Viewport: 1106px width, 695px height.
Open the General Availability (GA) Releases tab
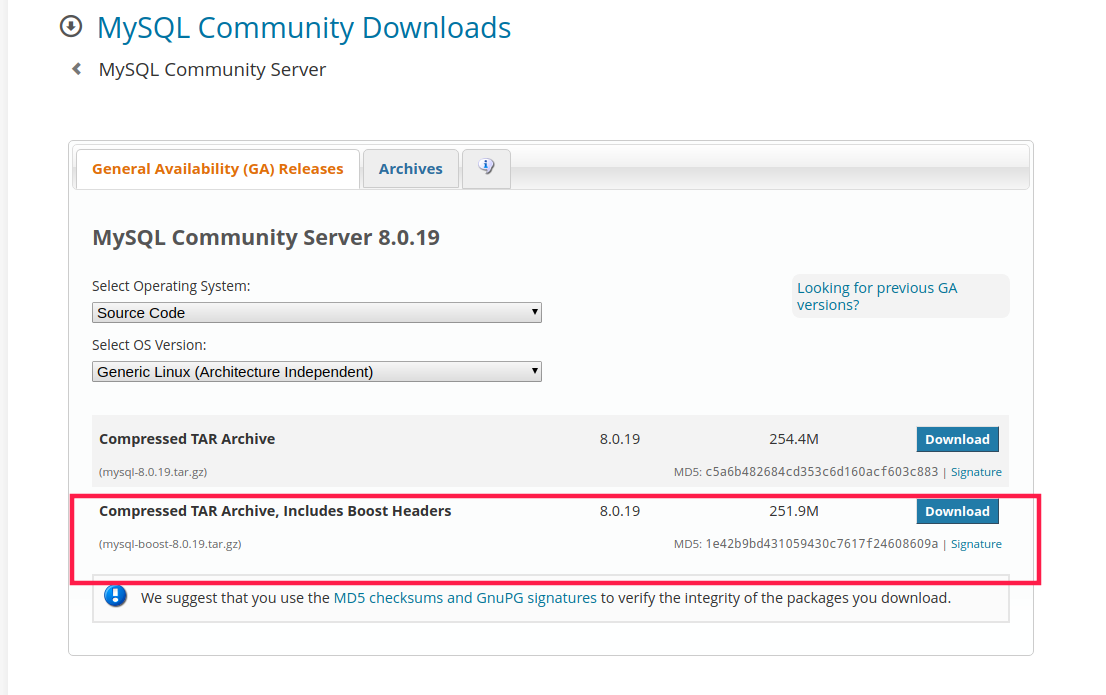click(x=217, y=169)
